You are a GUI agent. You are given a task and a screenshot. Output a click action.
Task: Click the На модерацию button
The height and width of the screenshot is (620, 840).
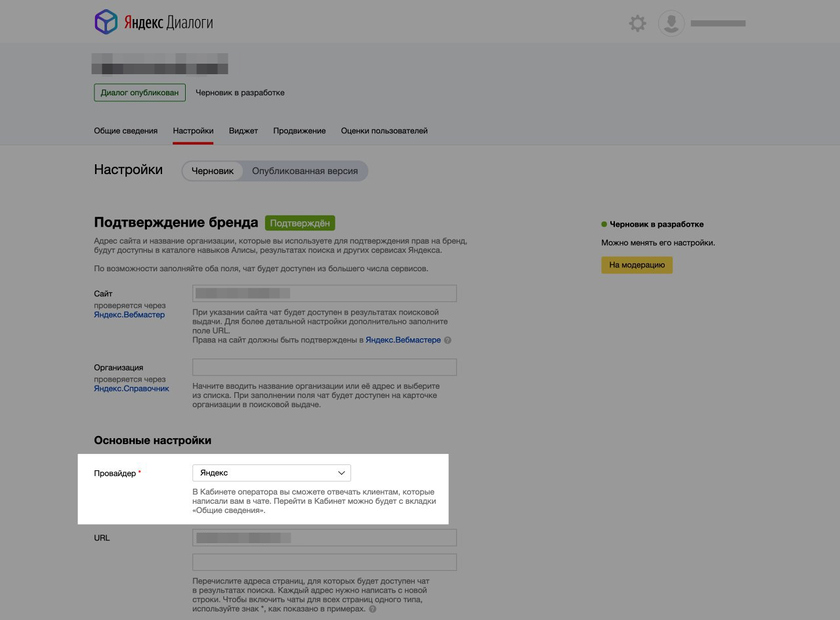[x=637, y=263]
